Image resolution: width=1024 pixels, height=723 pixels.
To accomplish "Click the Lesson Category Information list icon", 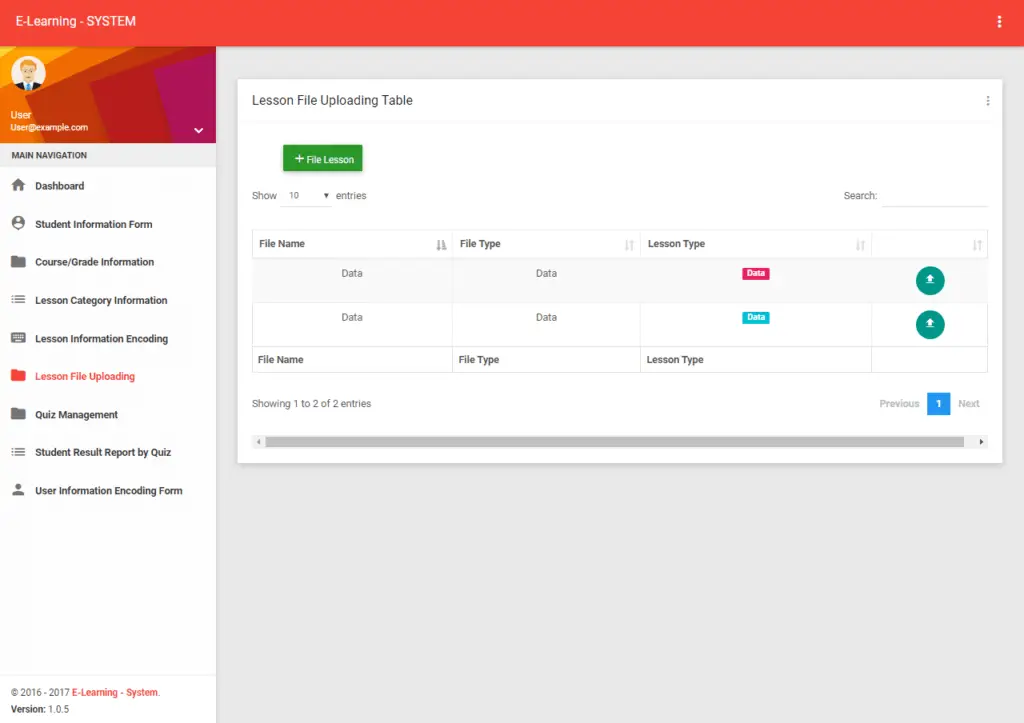I will pyautogui.click(x=18, y=300).
